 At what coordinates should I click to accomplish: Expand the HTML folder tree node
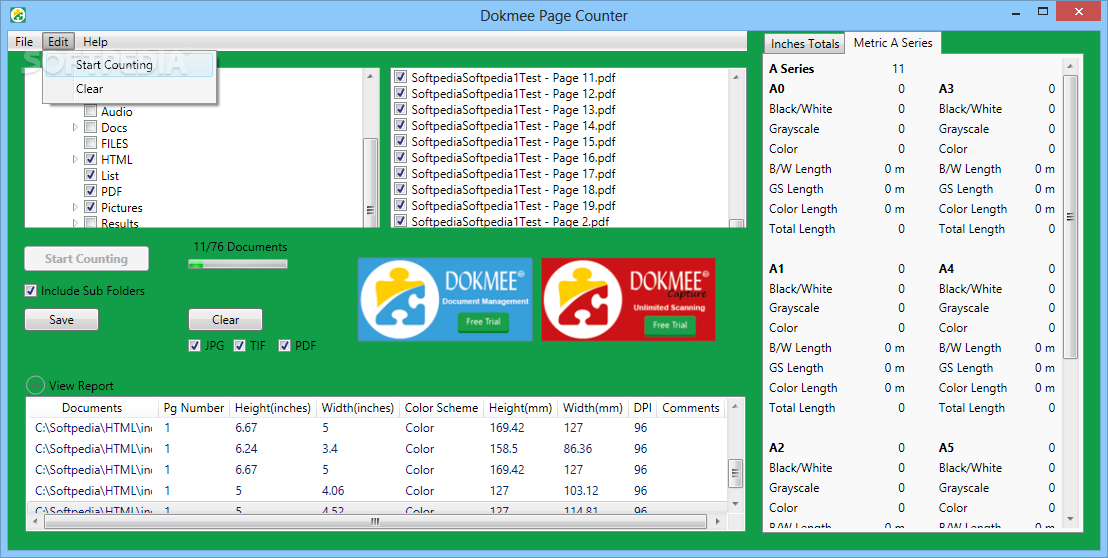pyautogui.click(x=76, y=160)
